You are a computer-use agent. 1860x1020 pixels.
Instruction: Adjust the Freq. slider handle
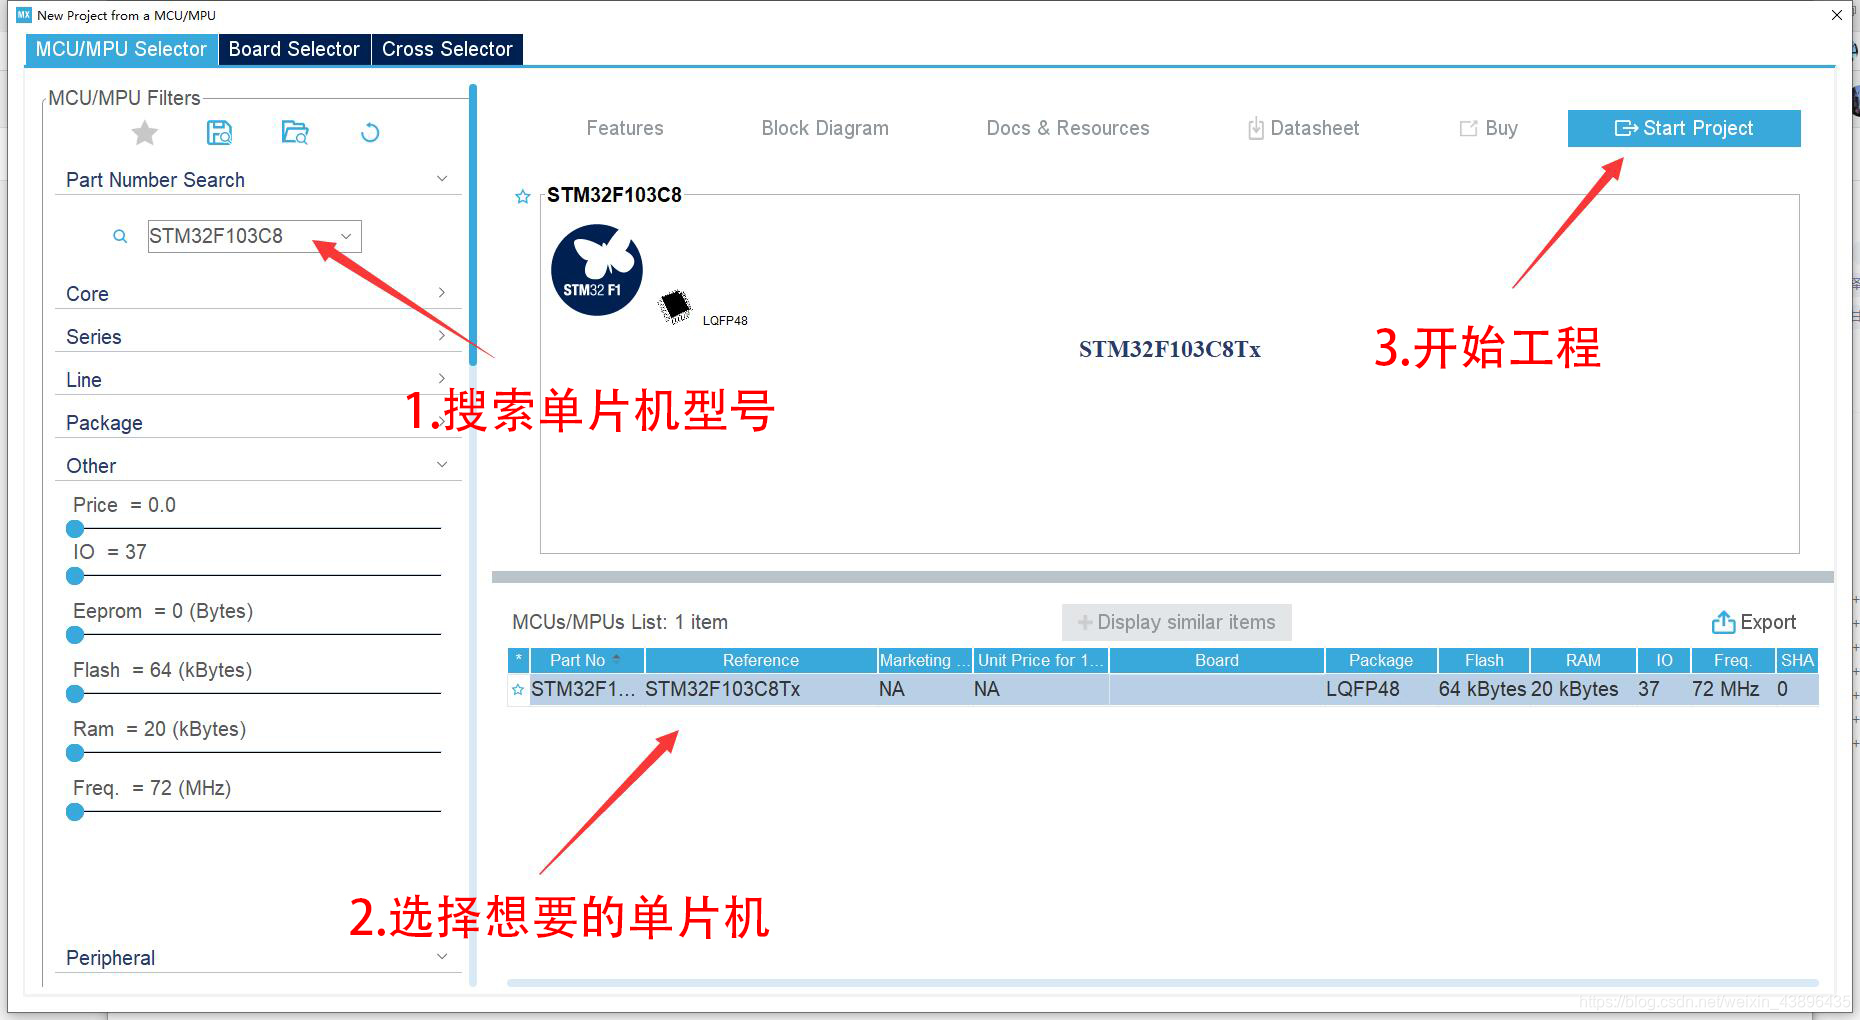(x=75, y=812)
